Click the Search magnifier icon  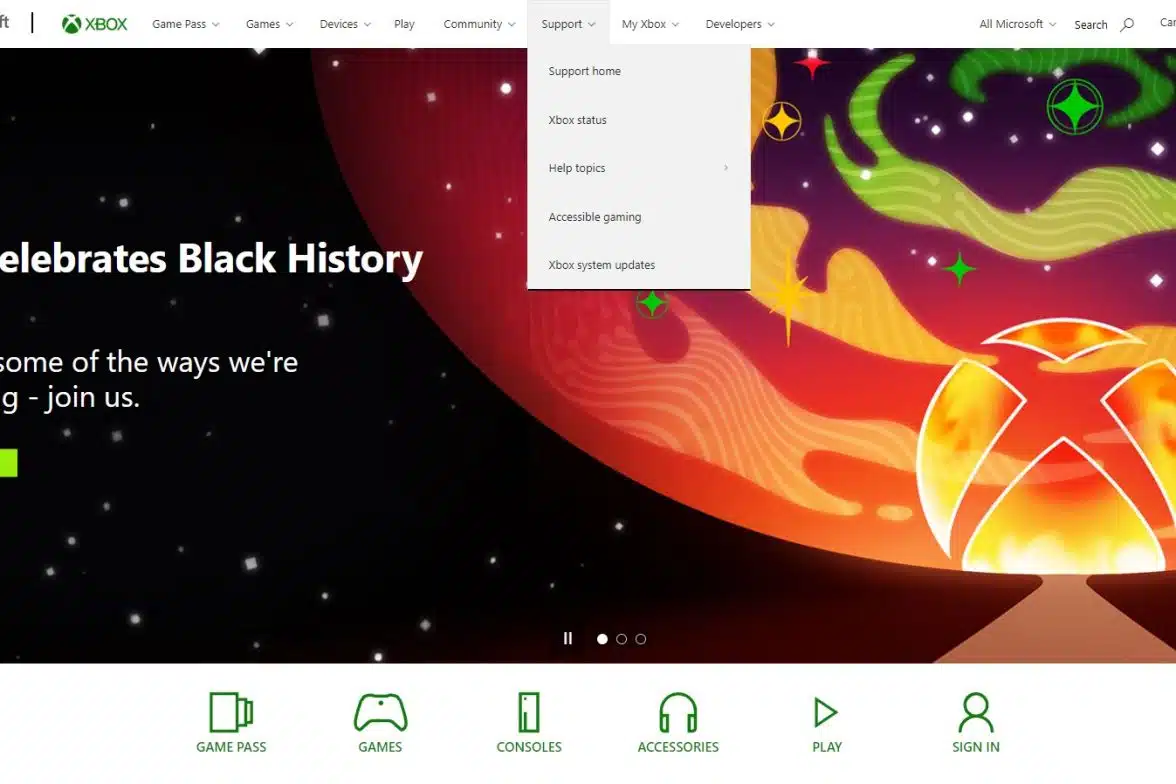coord(1126,25)
